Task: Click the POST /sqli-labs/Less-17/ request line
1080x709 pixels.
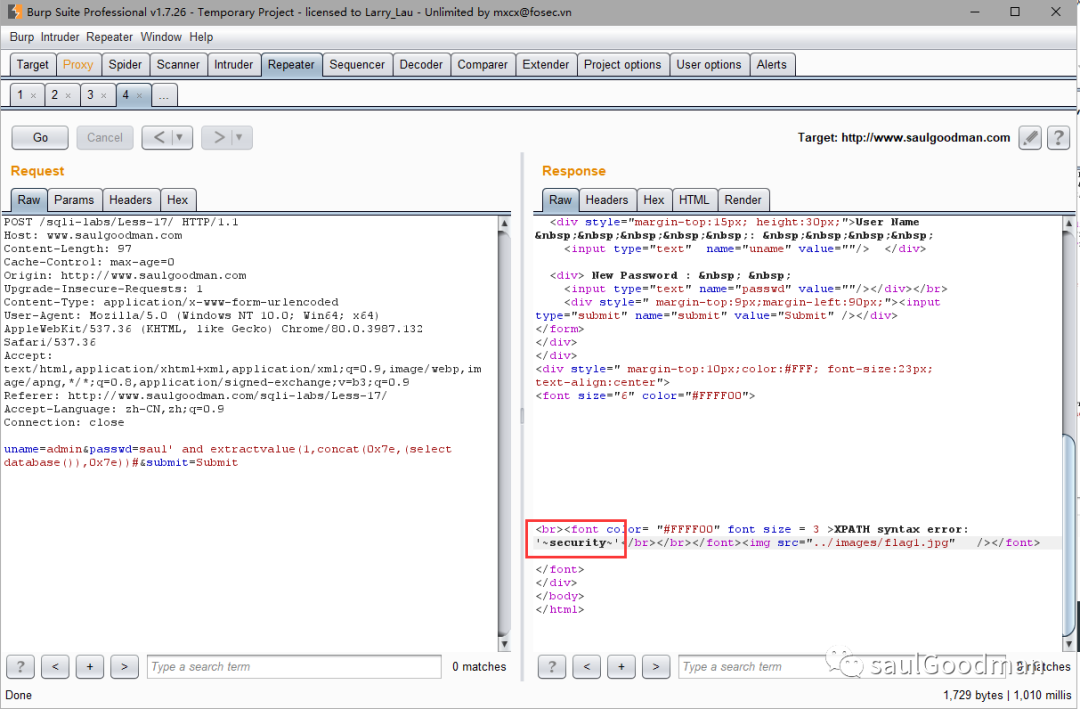Action: (x=121, y=222)
